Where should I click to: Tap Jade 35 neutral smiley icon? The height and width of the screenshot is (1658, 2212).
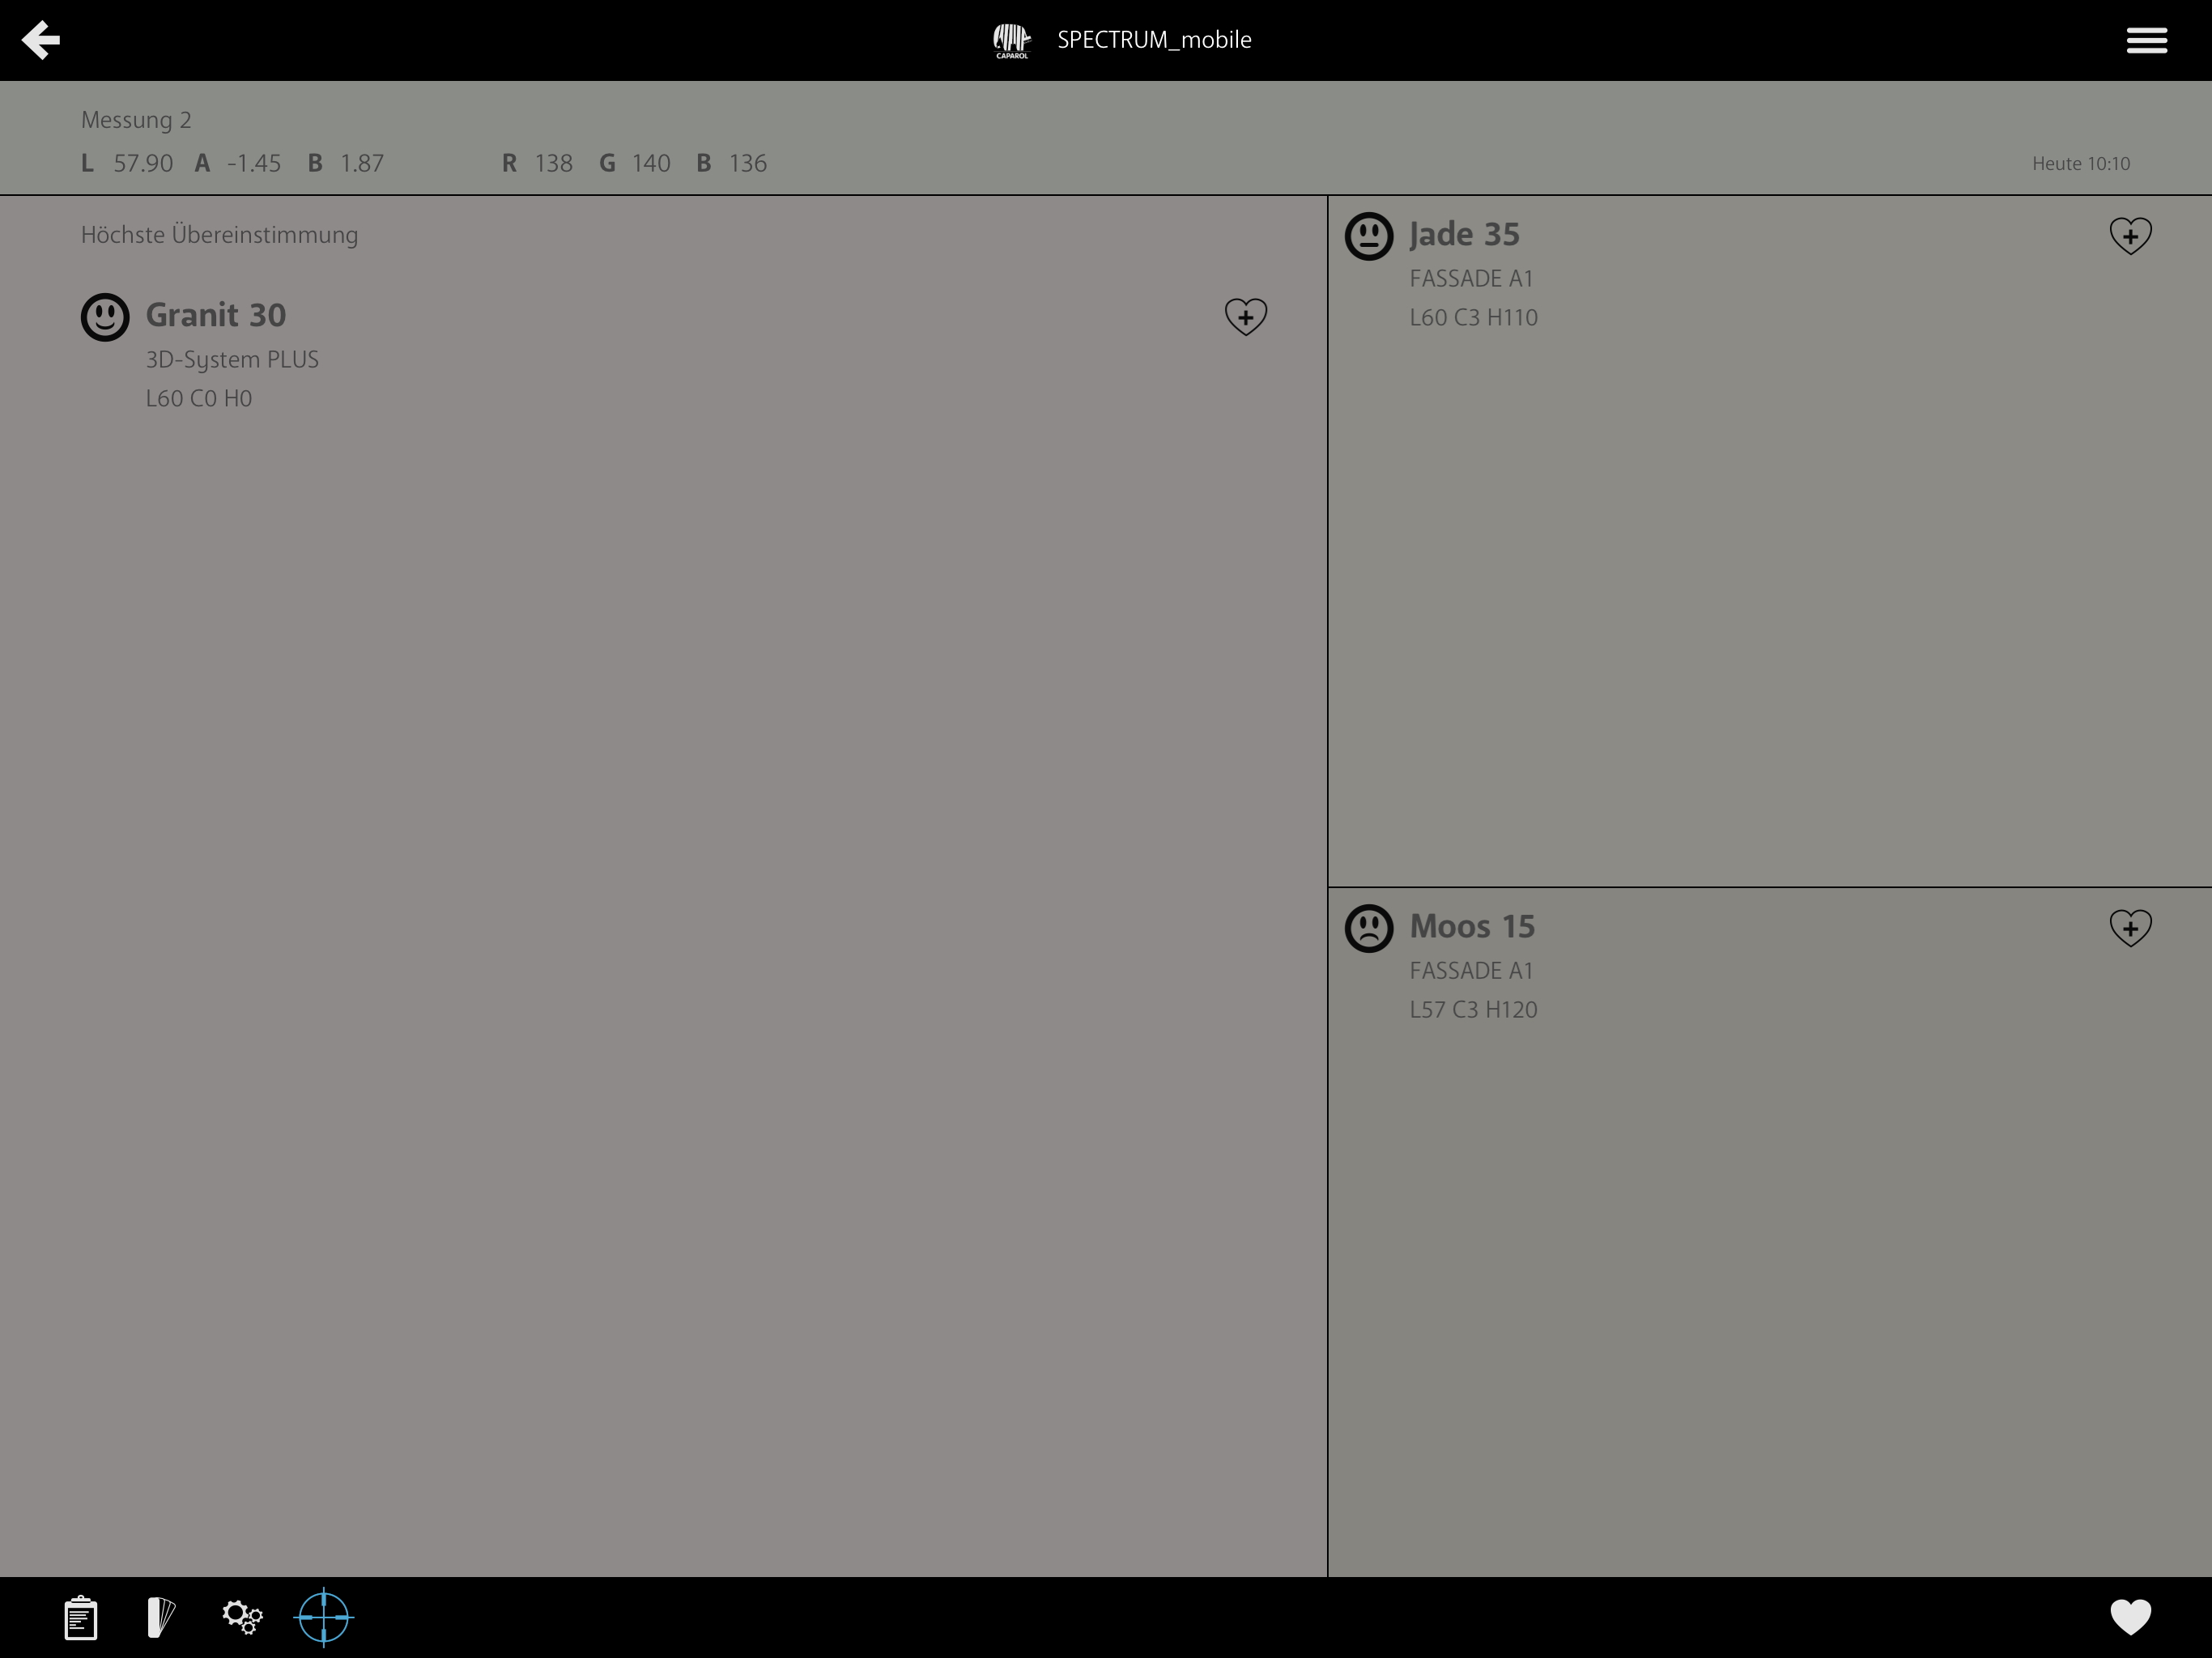pos(1369,236)
